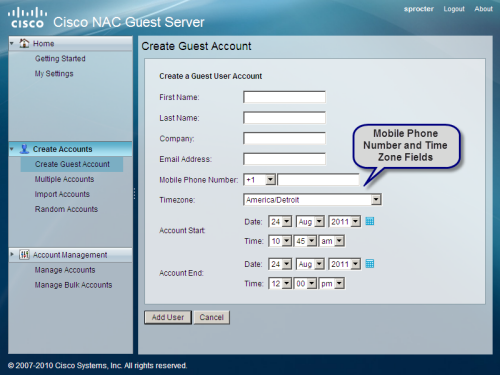Viewport: 500px width, 375px height.
Task: Open Account Start month dropdown
Action: tap(310, 222)
